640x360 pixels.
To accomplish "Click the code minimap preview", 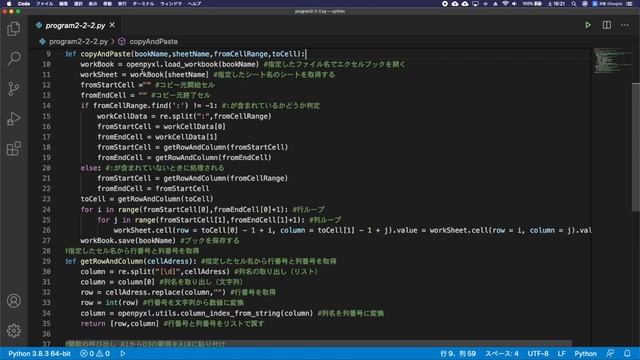I will 611,61.
